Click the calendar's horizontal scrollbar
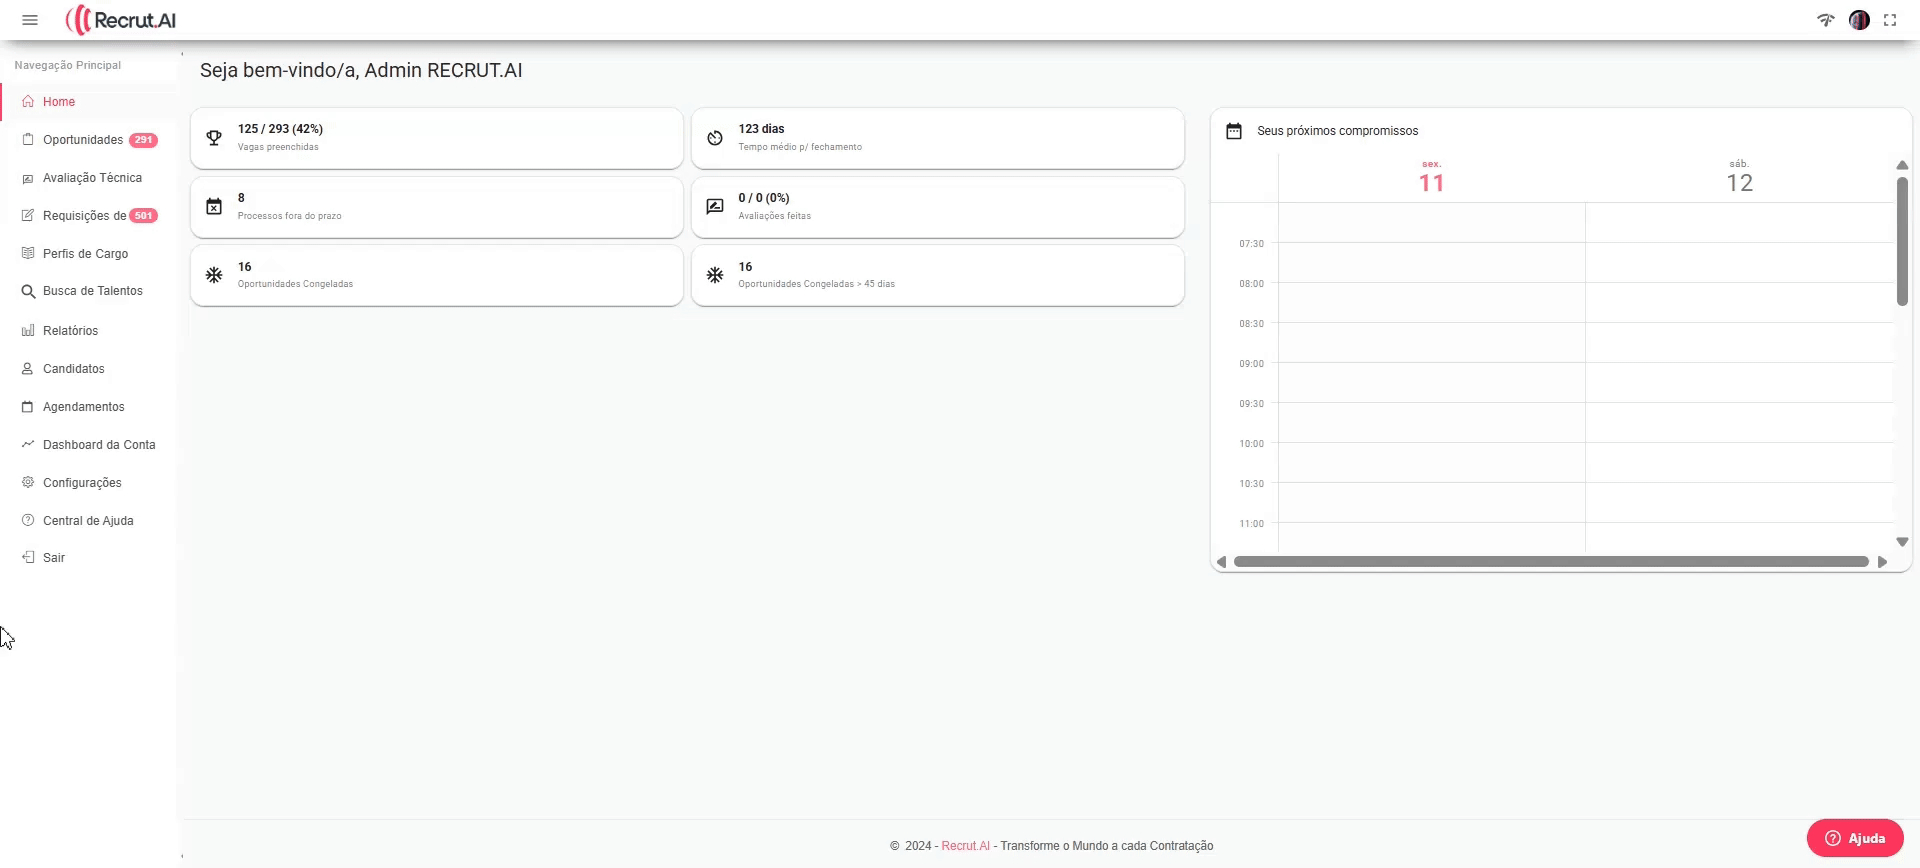 click(x=1550, y=562)
